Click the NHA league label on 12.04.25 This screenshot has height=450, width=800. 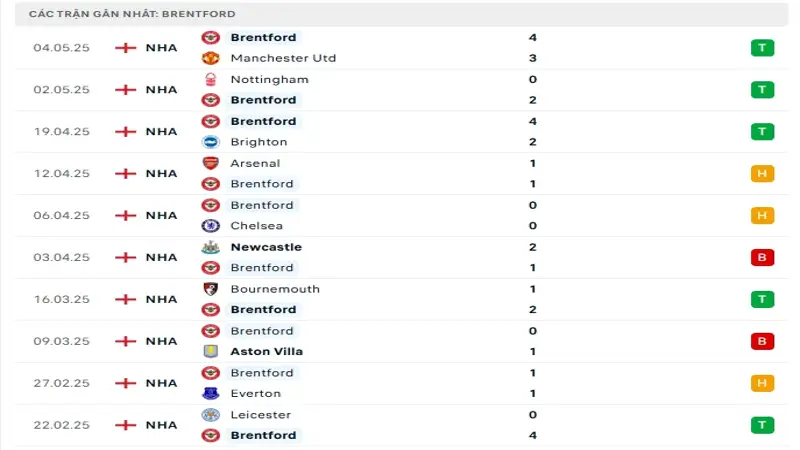click(x=161, y=173)
